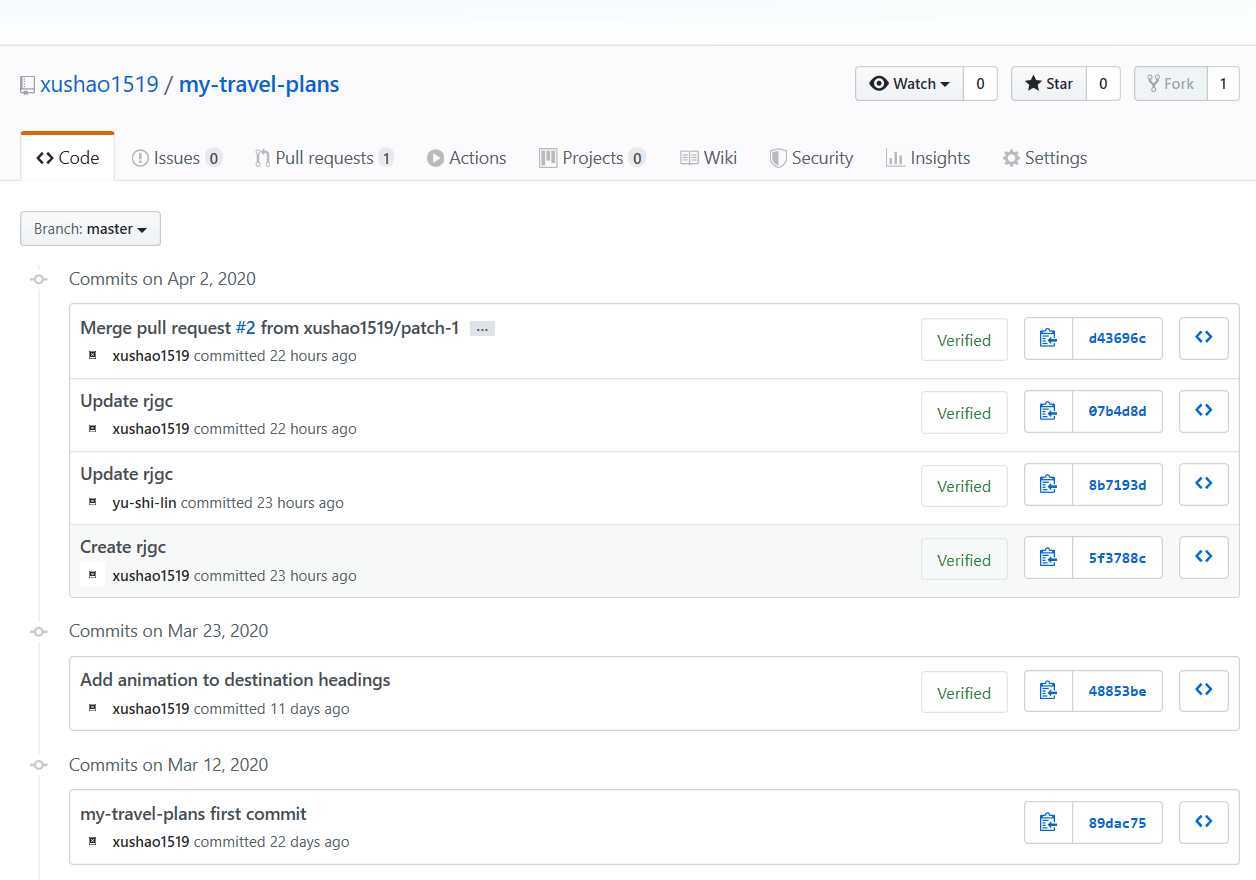Open the my-travel-plans repository link
1256x880 pixels.
pyautogui.click(x=259, y=84)
